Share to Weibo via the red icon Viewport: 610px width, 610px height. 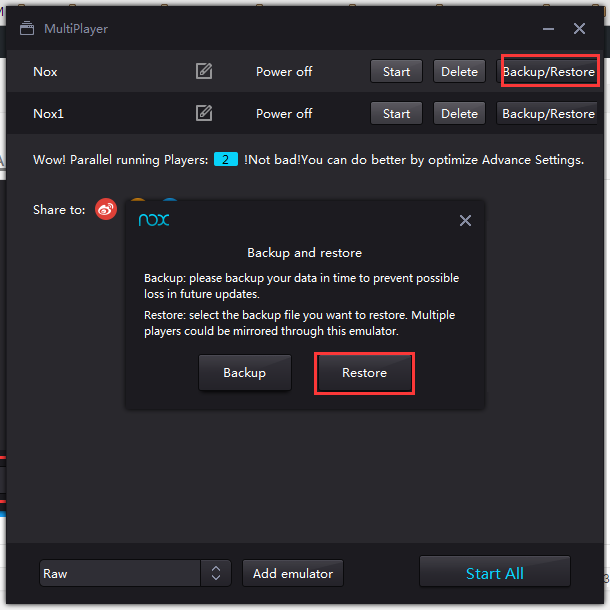pyautogui.click(x=106, y=209)
